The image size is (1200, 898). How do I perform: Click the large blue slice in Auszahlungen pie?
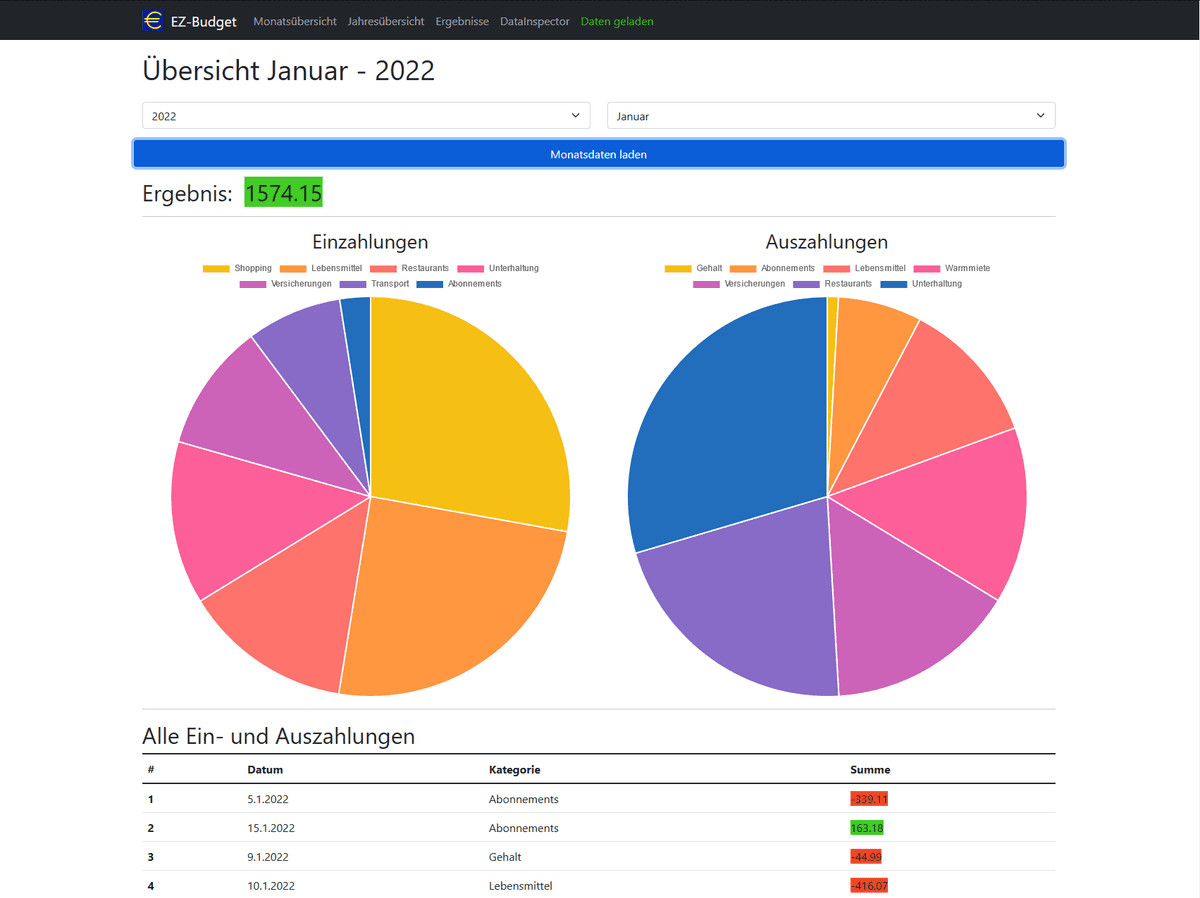pyautogui.click(x=730, y=420)
